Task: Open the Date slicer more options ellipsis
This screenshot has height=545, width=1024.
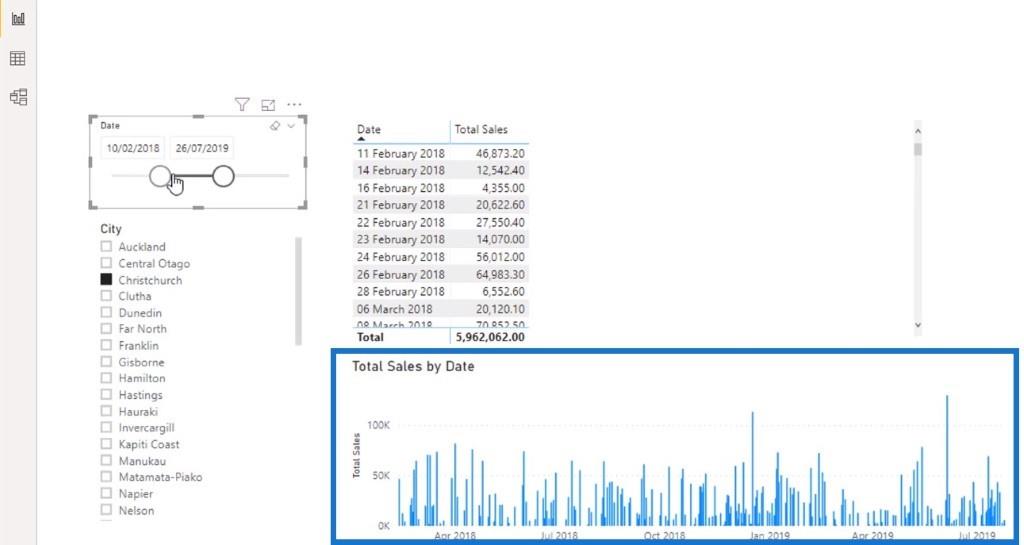Action: point(295,104)
